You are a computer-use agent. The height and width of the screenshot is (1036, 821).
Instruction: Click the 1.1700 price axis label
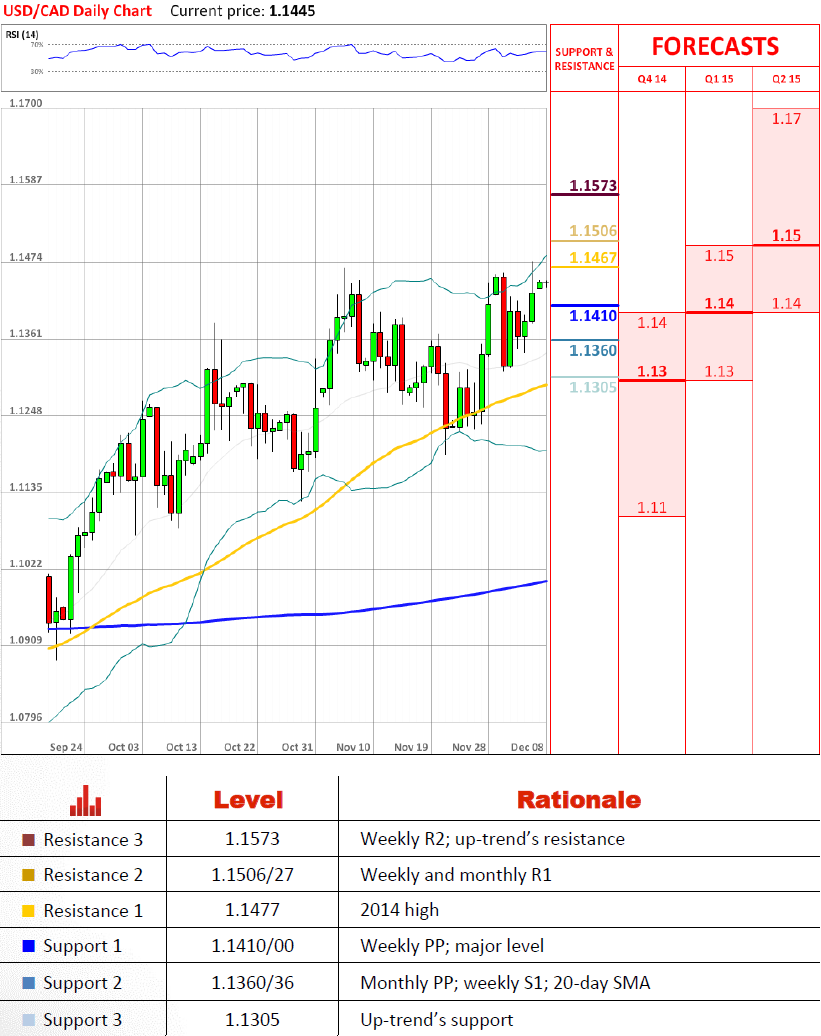coord(26,103)
